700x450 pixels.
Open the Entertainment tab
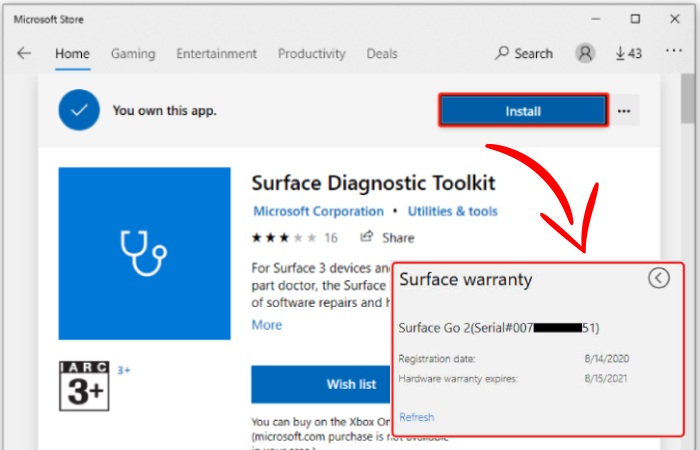(217, 54)
